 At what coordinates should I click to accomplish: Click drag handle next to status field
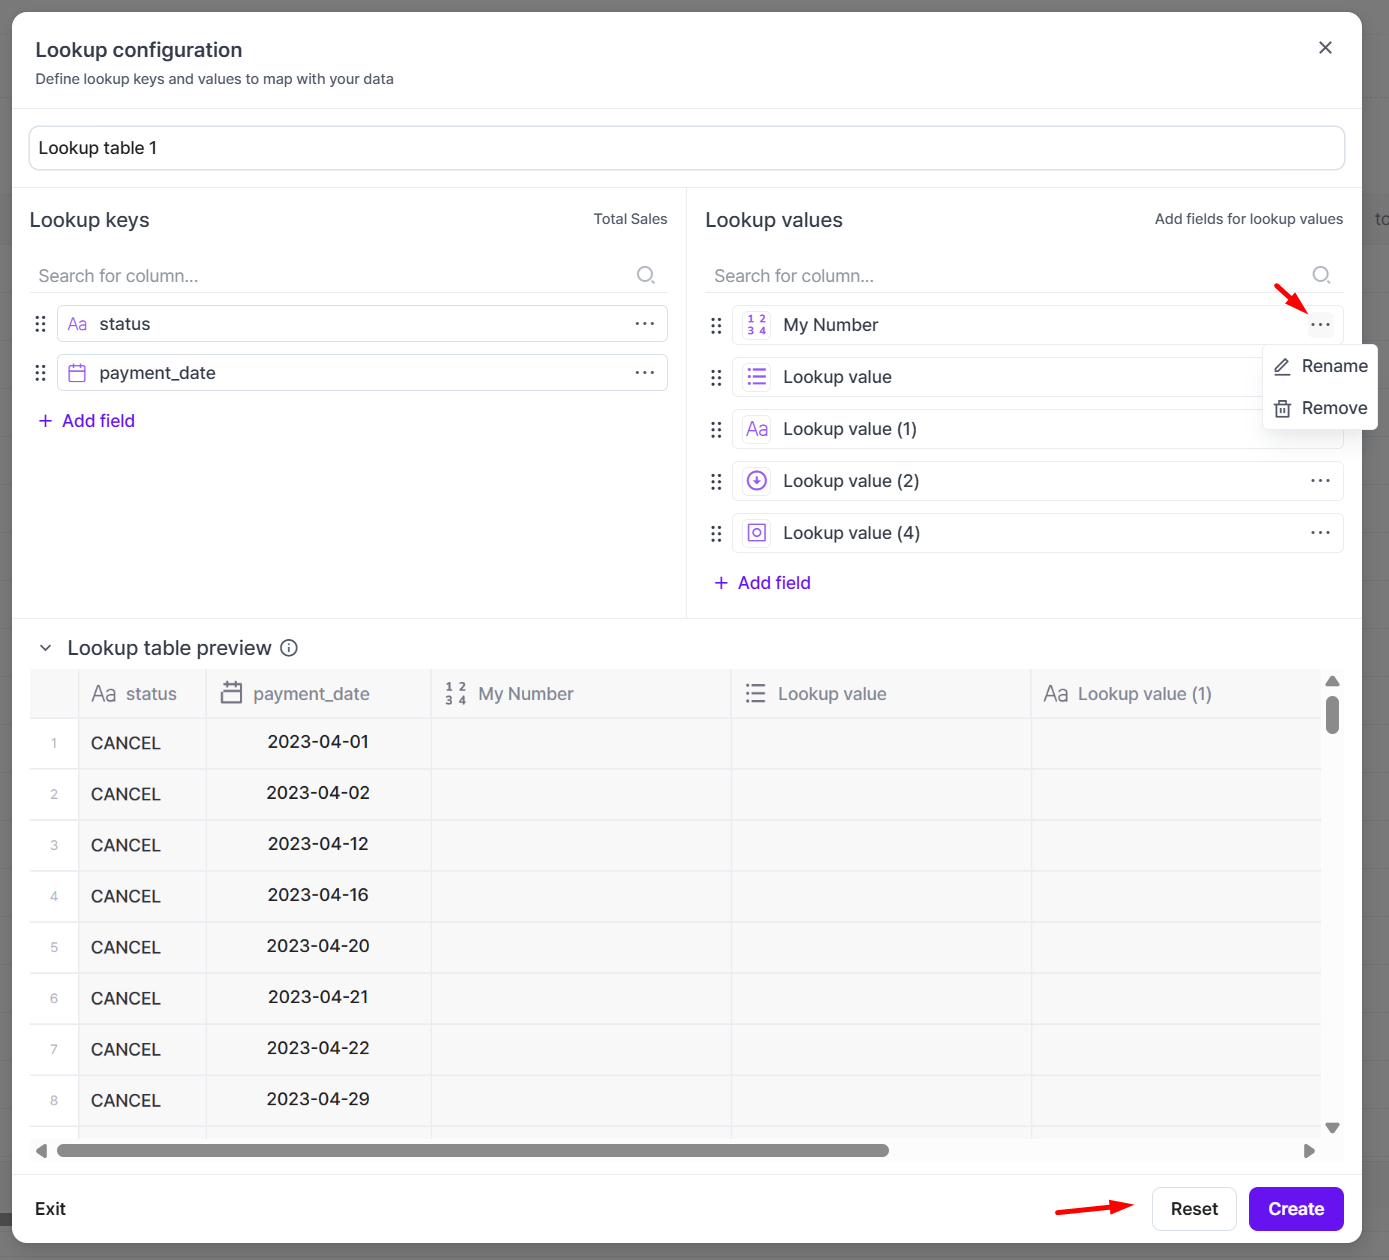click(41, 324)
